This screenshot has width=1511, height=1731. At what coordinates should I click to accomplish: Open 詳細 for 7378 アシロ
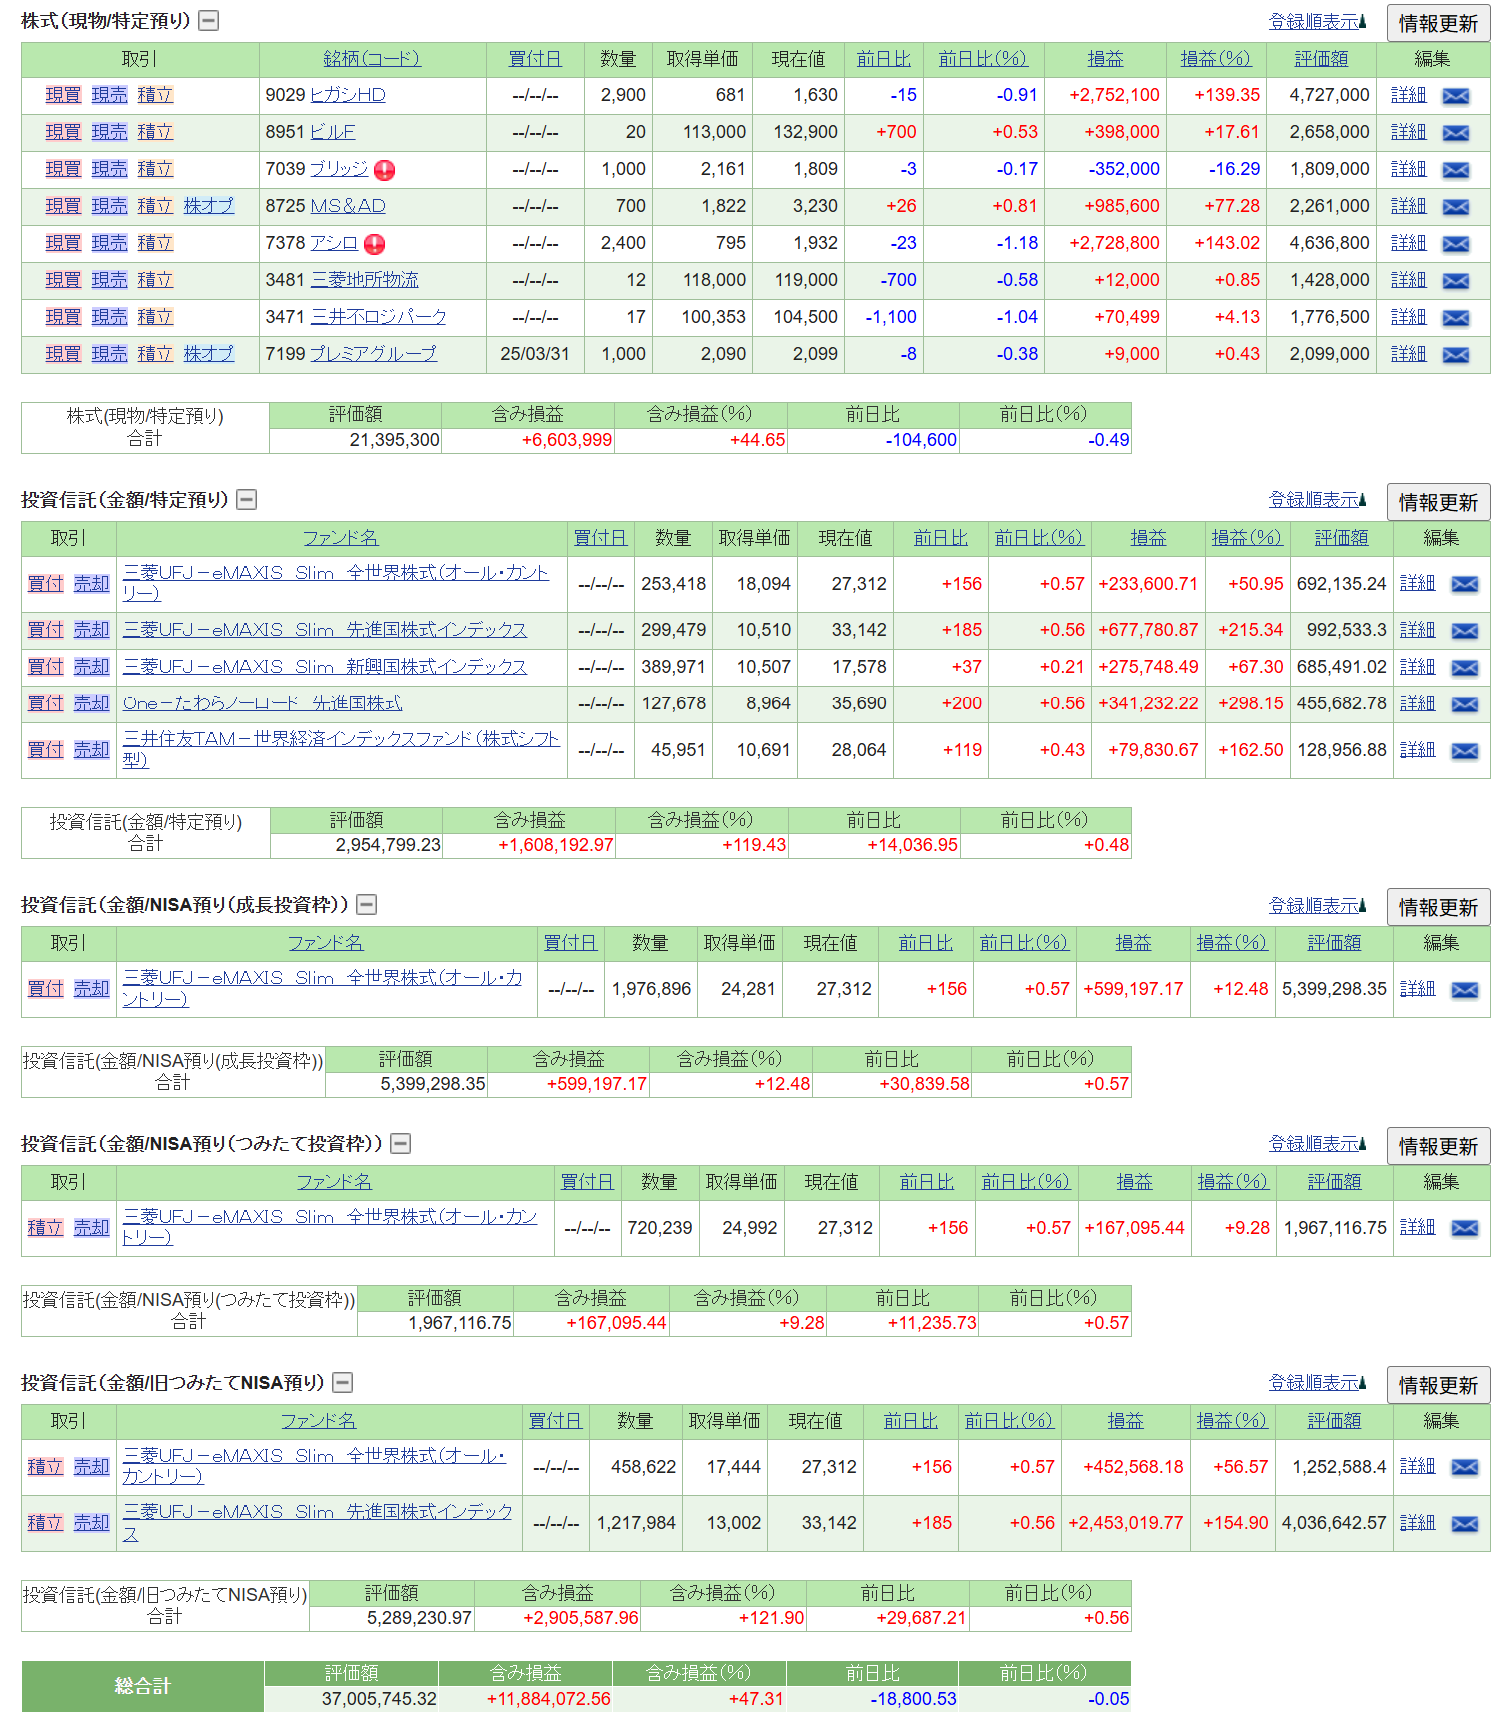point(1408,243)
